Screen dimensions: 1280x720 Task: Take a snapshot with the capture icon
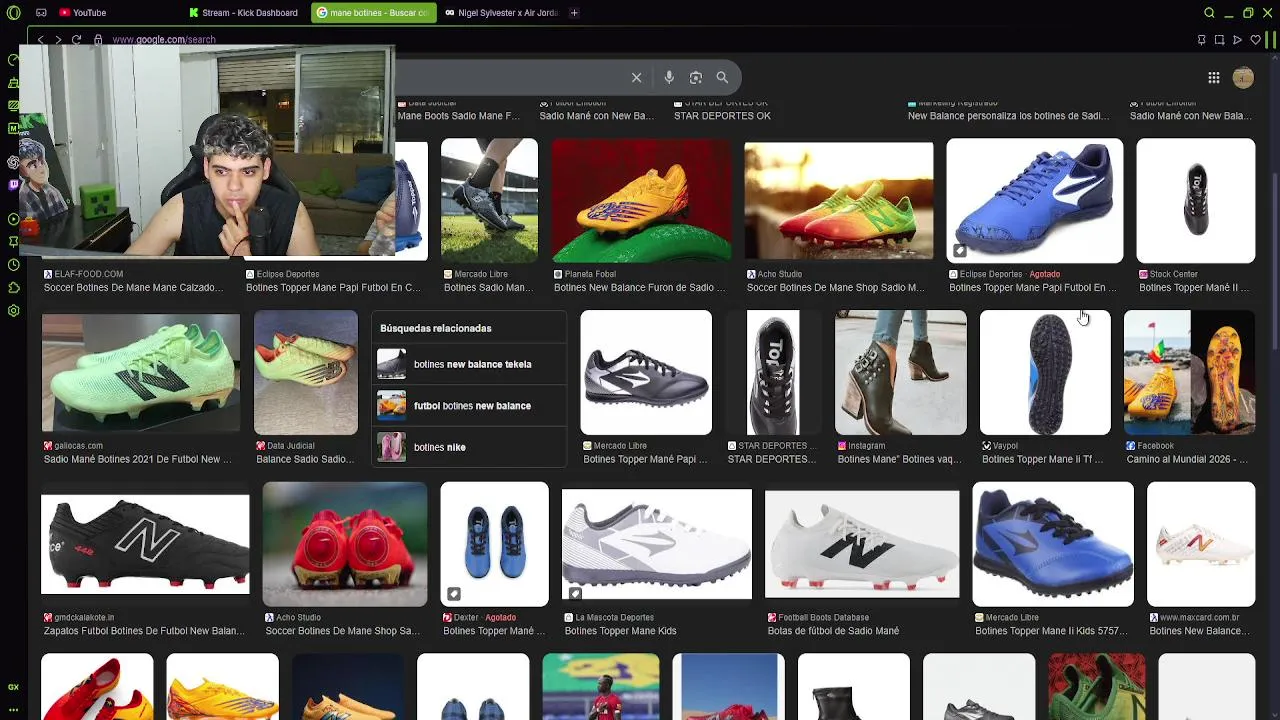[x=1219, y=40]
